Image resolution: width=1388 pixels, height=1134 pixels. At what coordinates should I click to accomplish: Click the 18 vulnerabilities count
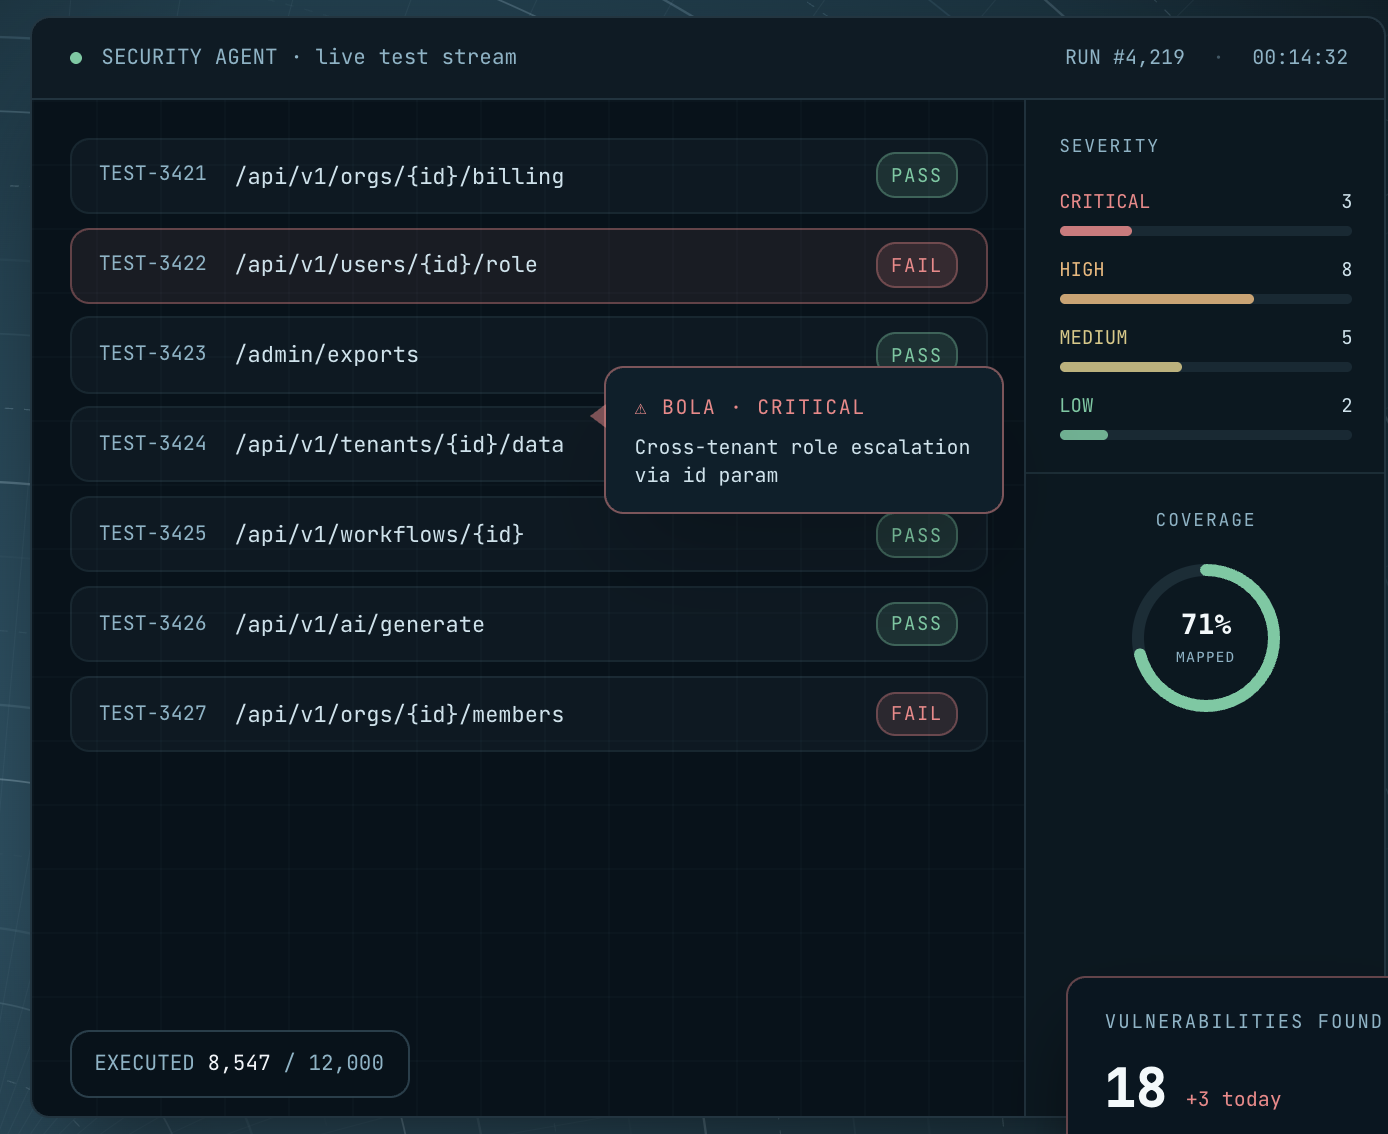click(1135, 1088)
